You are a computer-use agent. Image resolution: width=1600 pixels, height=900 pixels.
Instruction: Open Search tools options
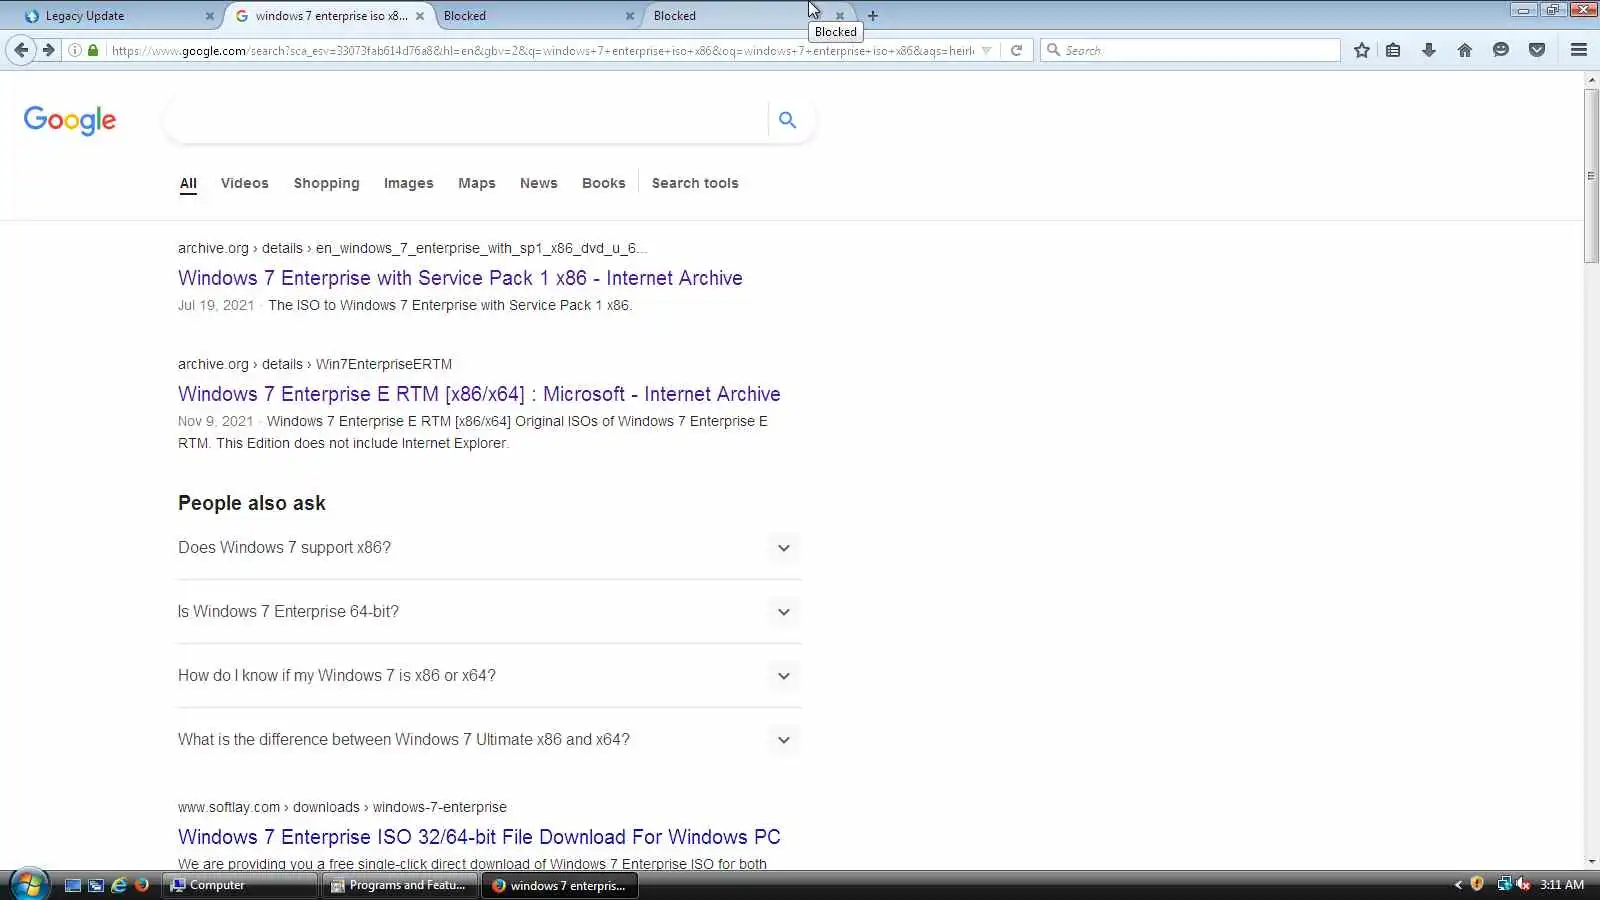coord(695,183)
